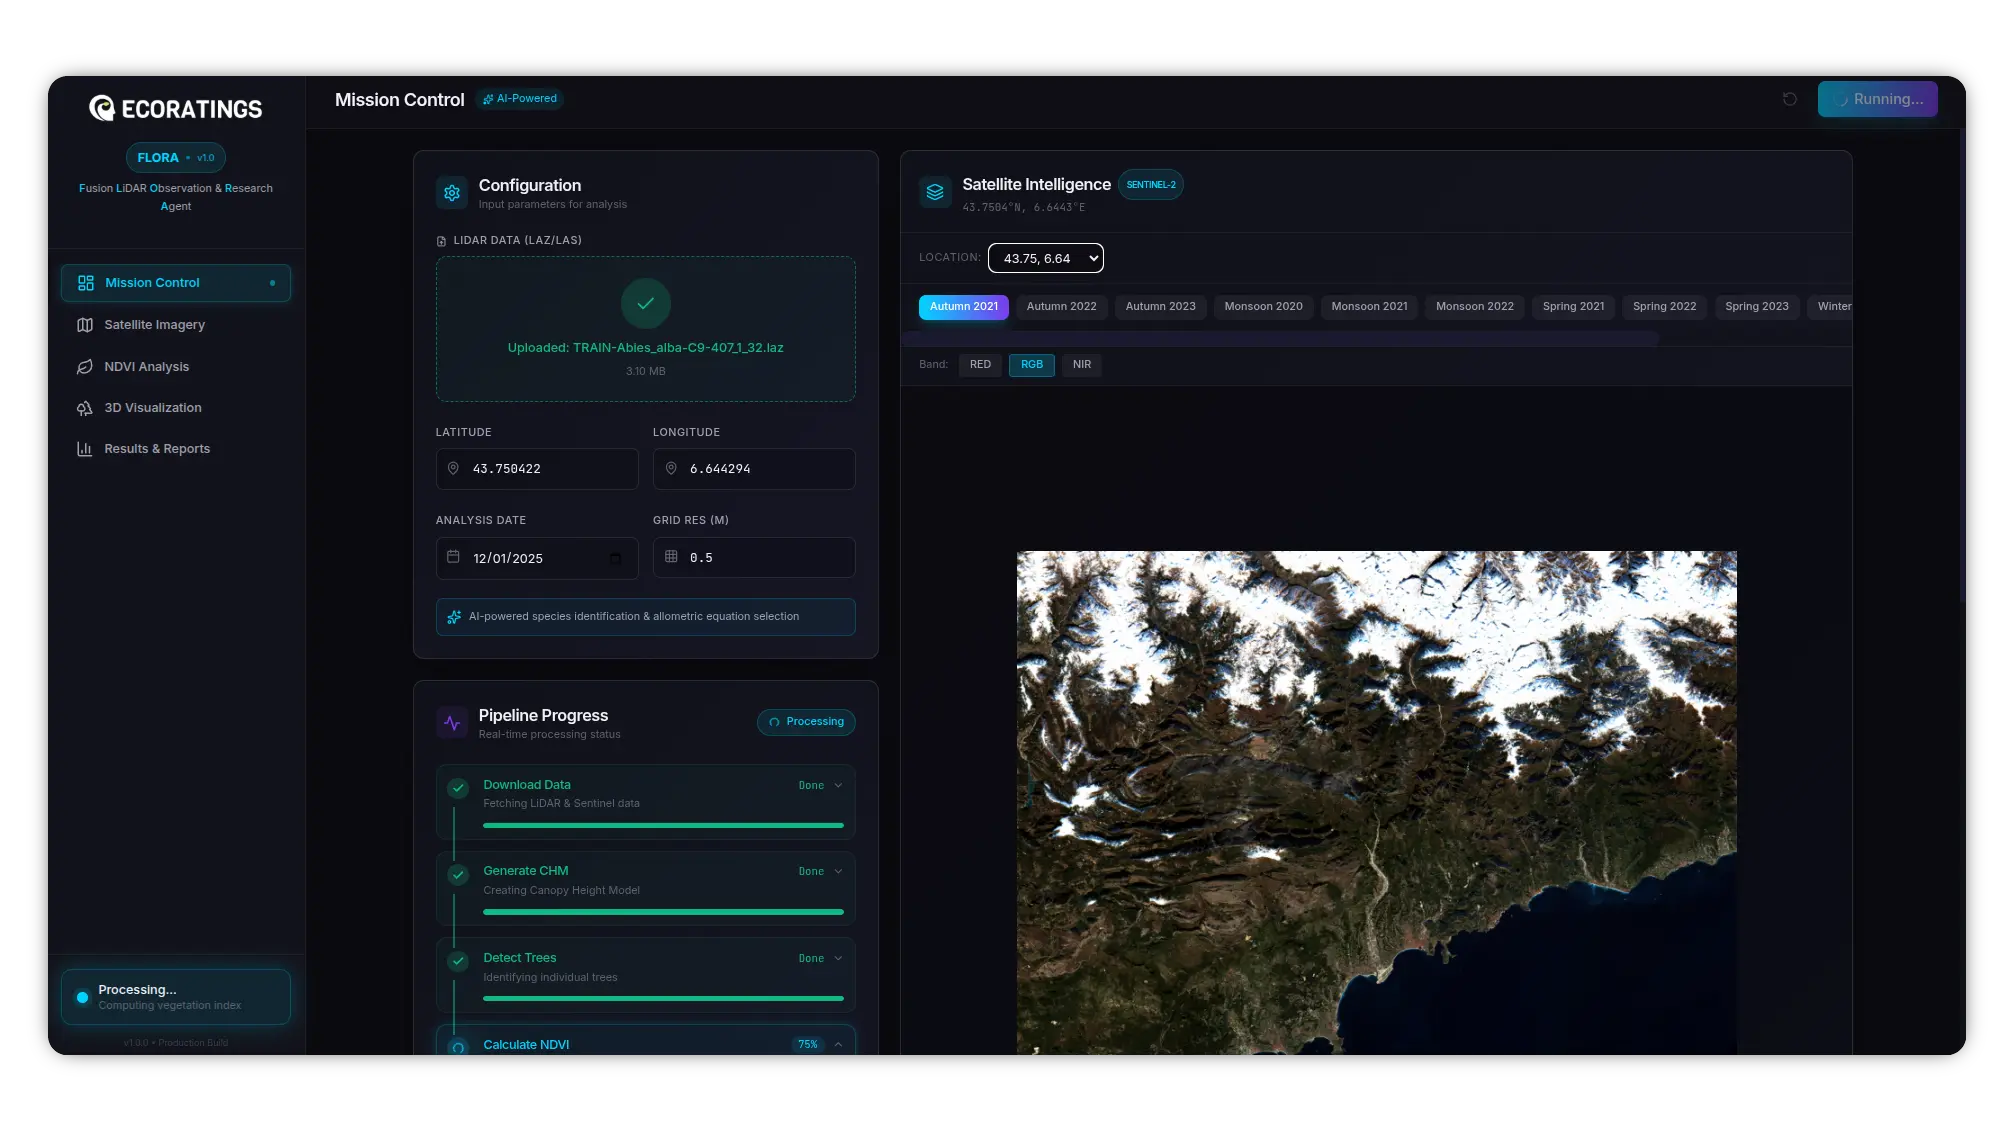Click the reset/refresh icon near Running button
The image size is (2014, 1132).
tap(1789, 99)
